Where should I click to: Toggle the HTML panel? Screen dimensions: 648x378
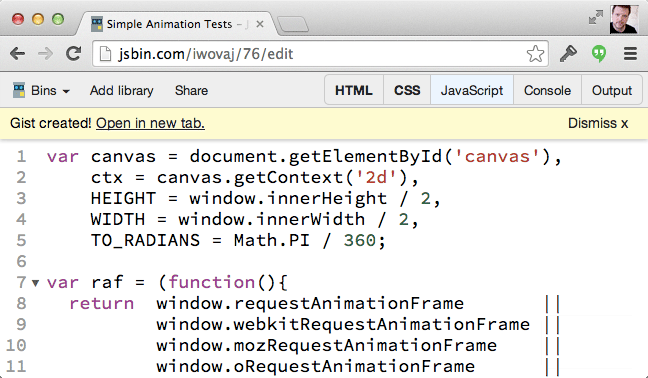354,90
